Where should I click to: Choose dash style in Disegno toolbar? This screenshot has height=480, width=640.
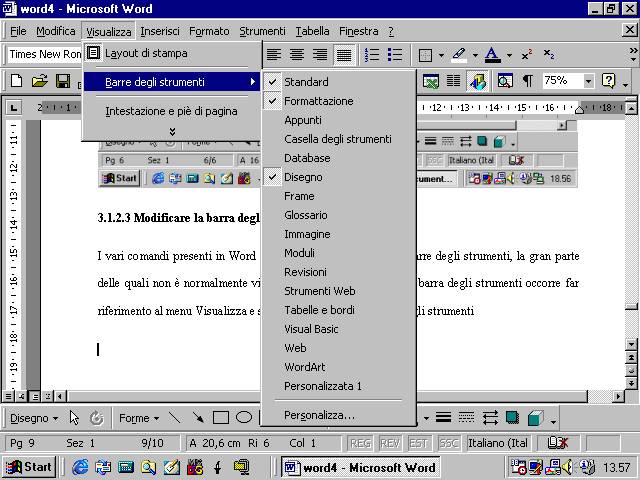(466, 417)
